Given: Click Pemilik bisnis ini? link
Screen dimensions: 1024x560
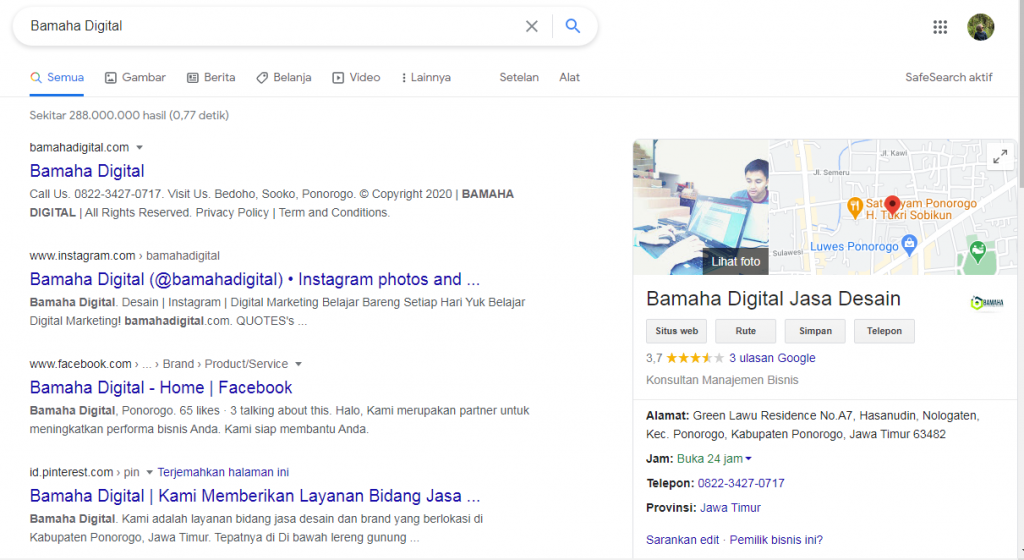Looking at the screenshot, I should point(776,540).
